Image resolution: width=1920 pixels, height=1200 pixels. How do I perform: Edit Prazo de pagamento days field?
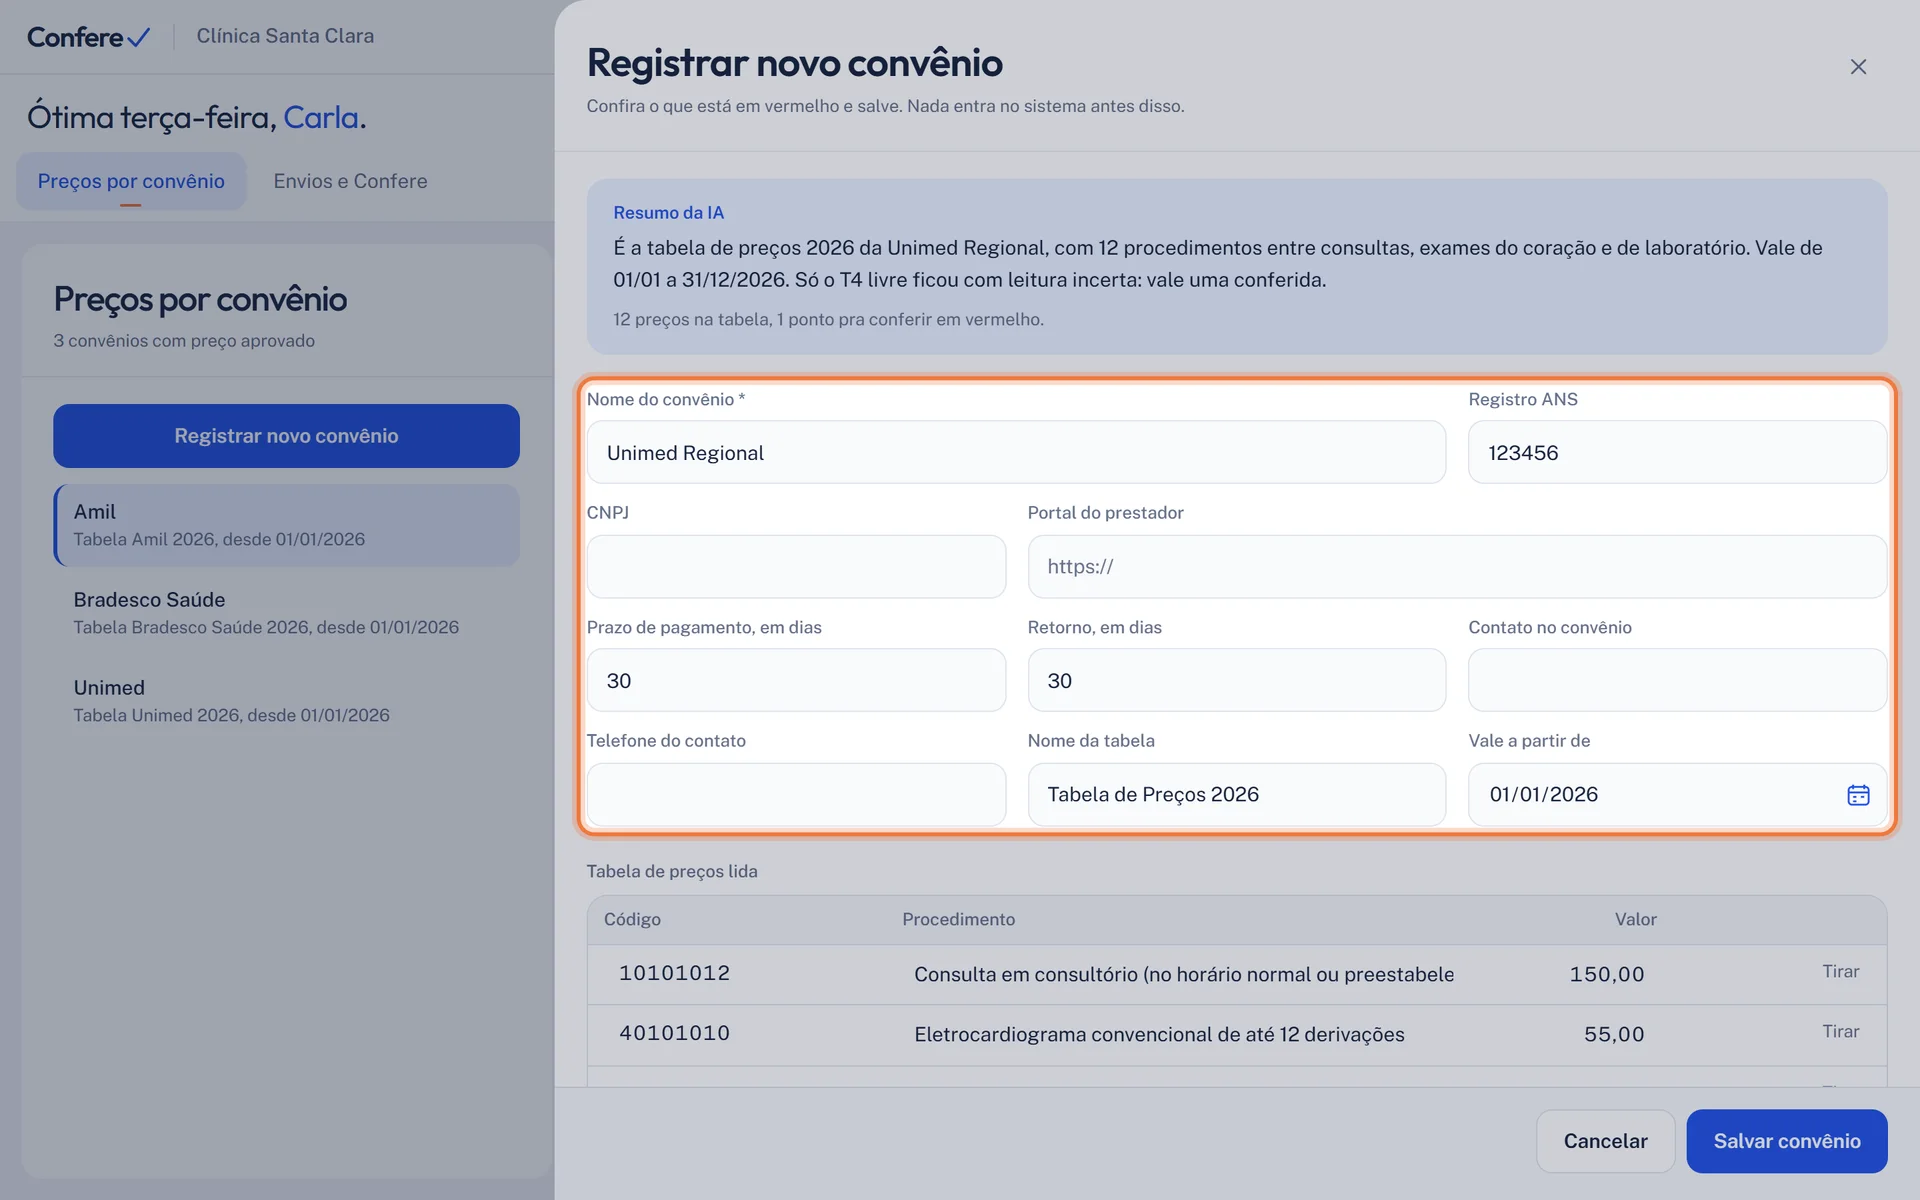796,681
